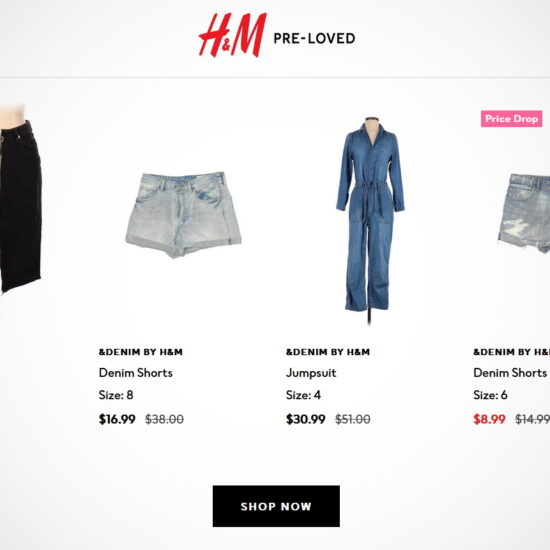Click the struck-through $51.00 original price

[x=353, y=419]
